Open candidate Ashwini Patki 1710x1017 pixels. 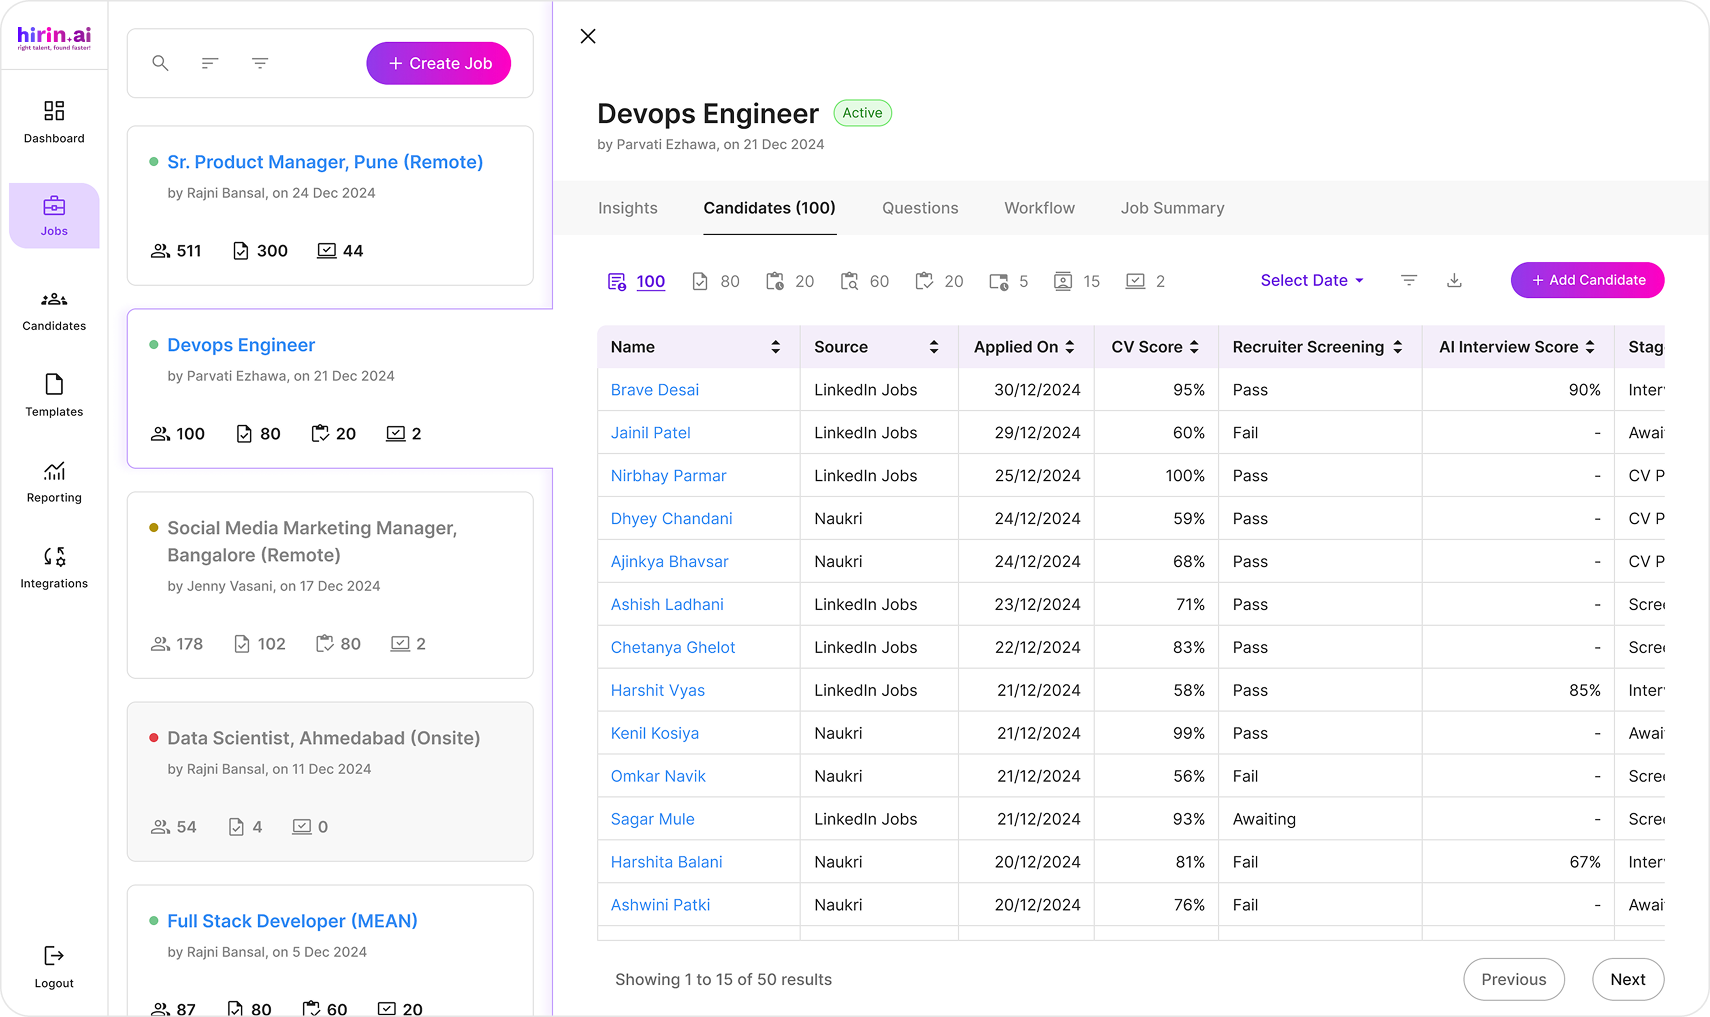coord(661,906)
